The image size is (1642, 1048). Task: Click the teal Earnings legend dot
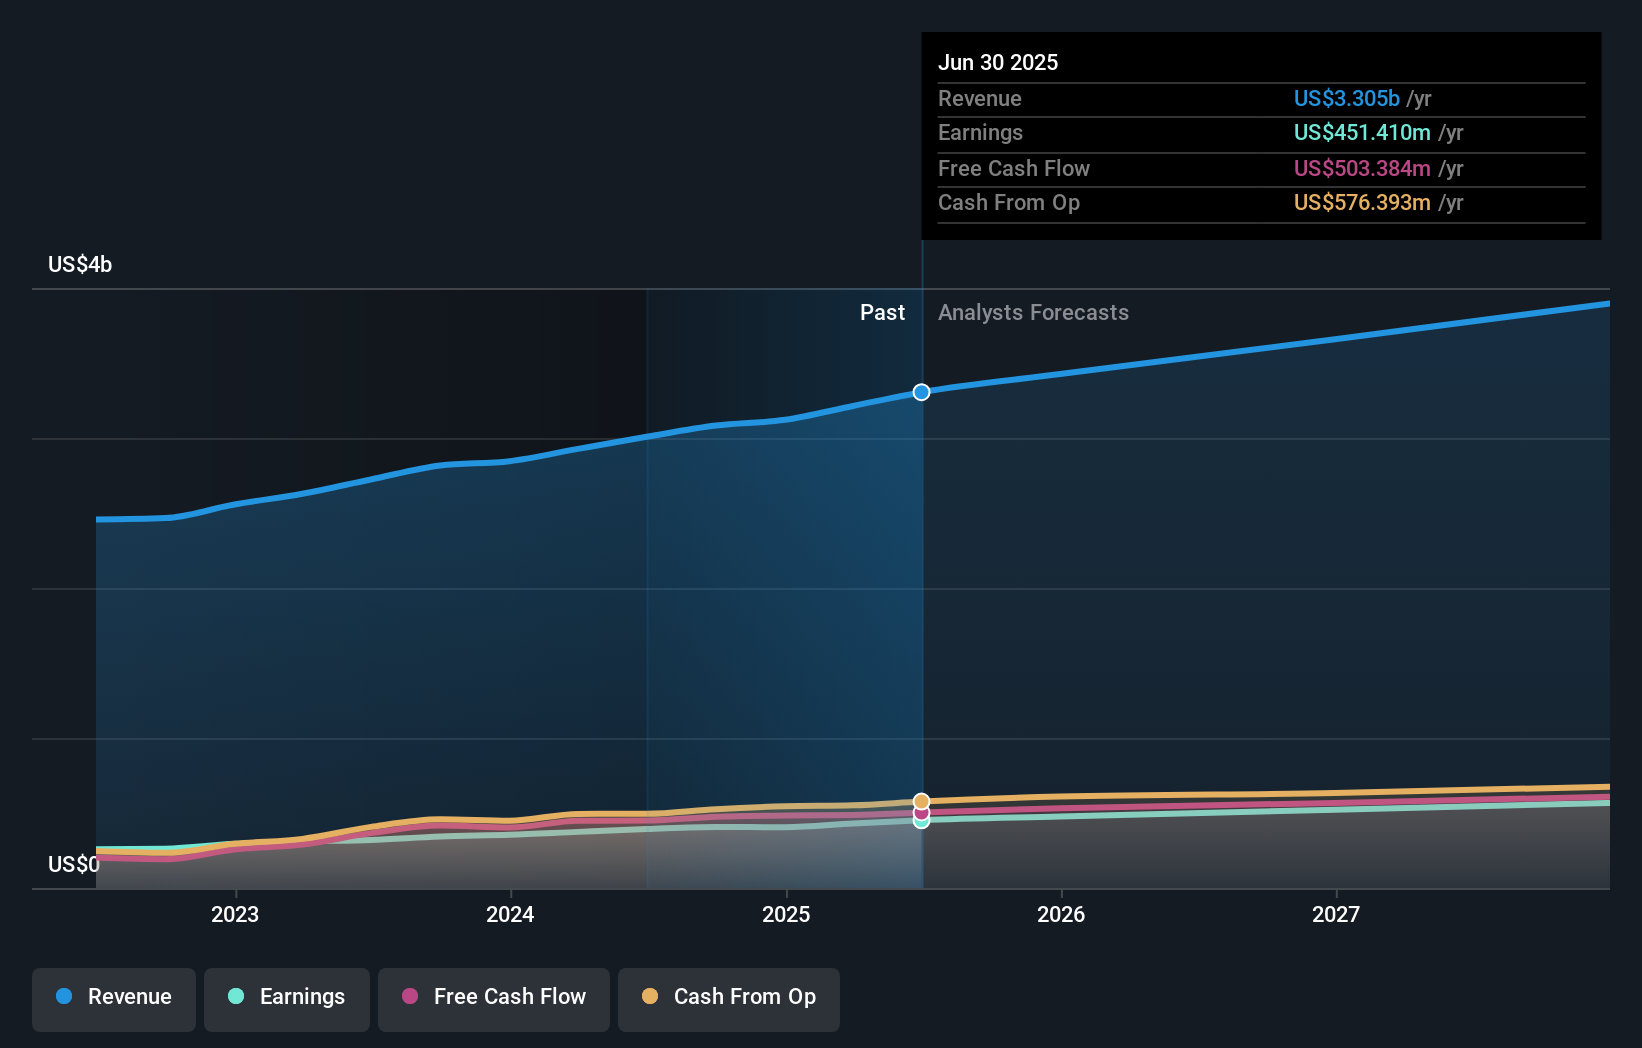(236, 996)
